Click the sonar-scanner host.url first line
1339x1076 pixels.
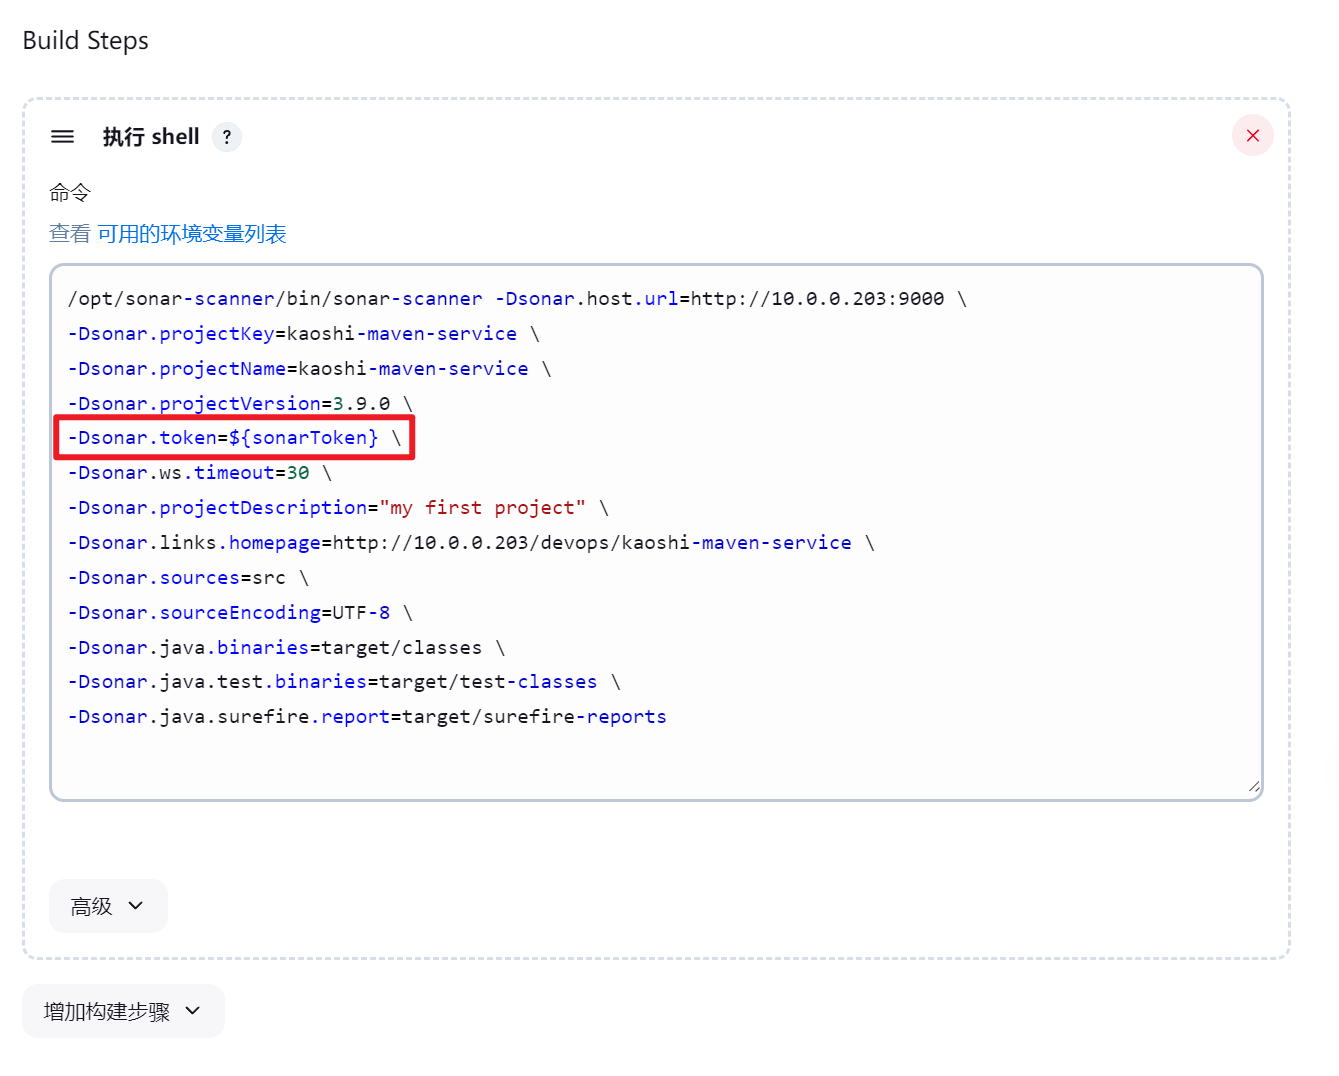point(517,299)
